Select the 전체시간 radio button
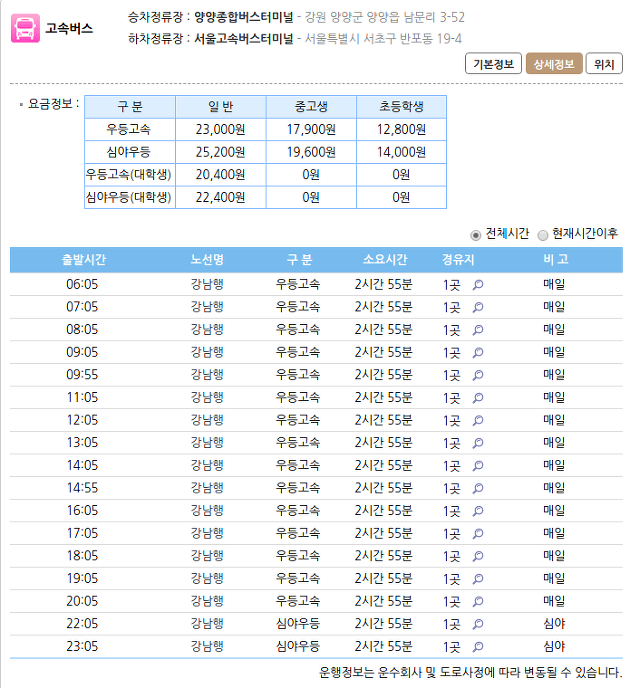Image resolution: width=630 pixels, height=688 pixels. coord(475,235)
